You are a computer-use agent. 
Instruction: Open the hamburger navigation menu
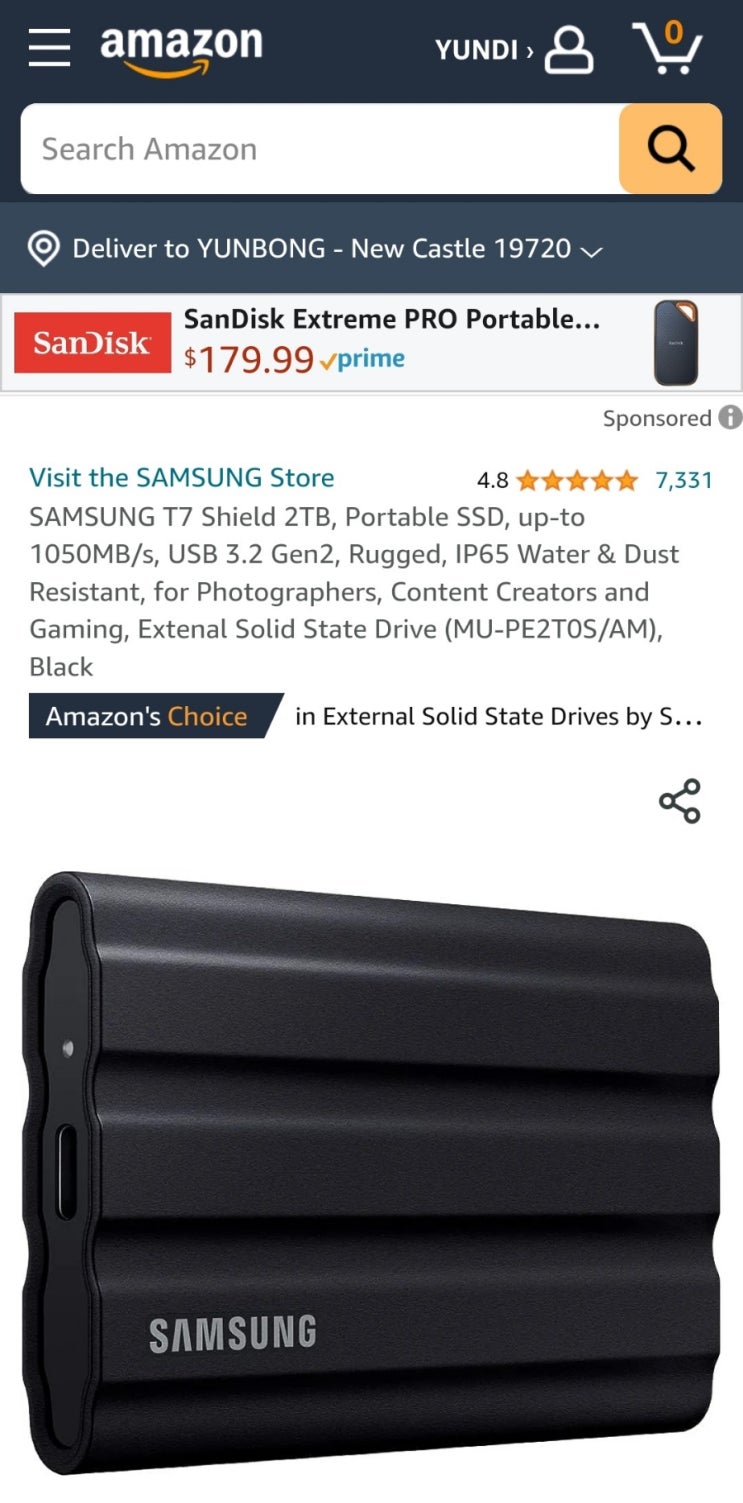pos(49,48)
